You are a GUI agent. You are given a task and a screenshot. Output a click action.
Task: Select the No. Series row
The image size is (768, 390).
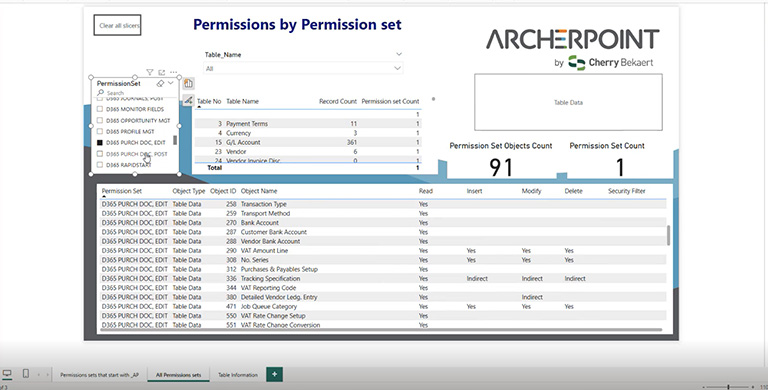point(384,260)
